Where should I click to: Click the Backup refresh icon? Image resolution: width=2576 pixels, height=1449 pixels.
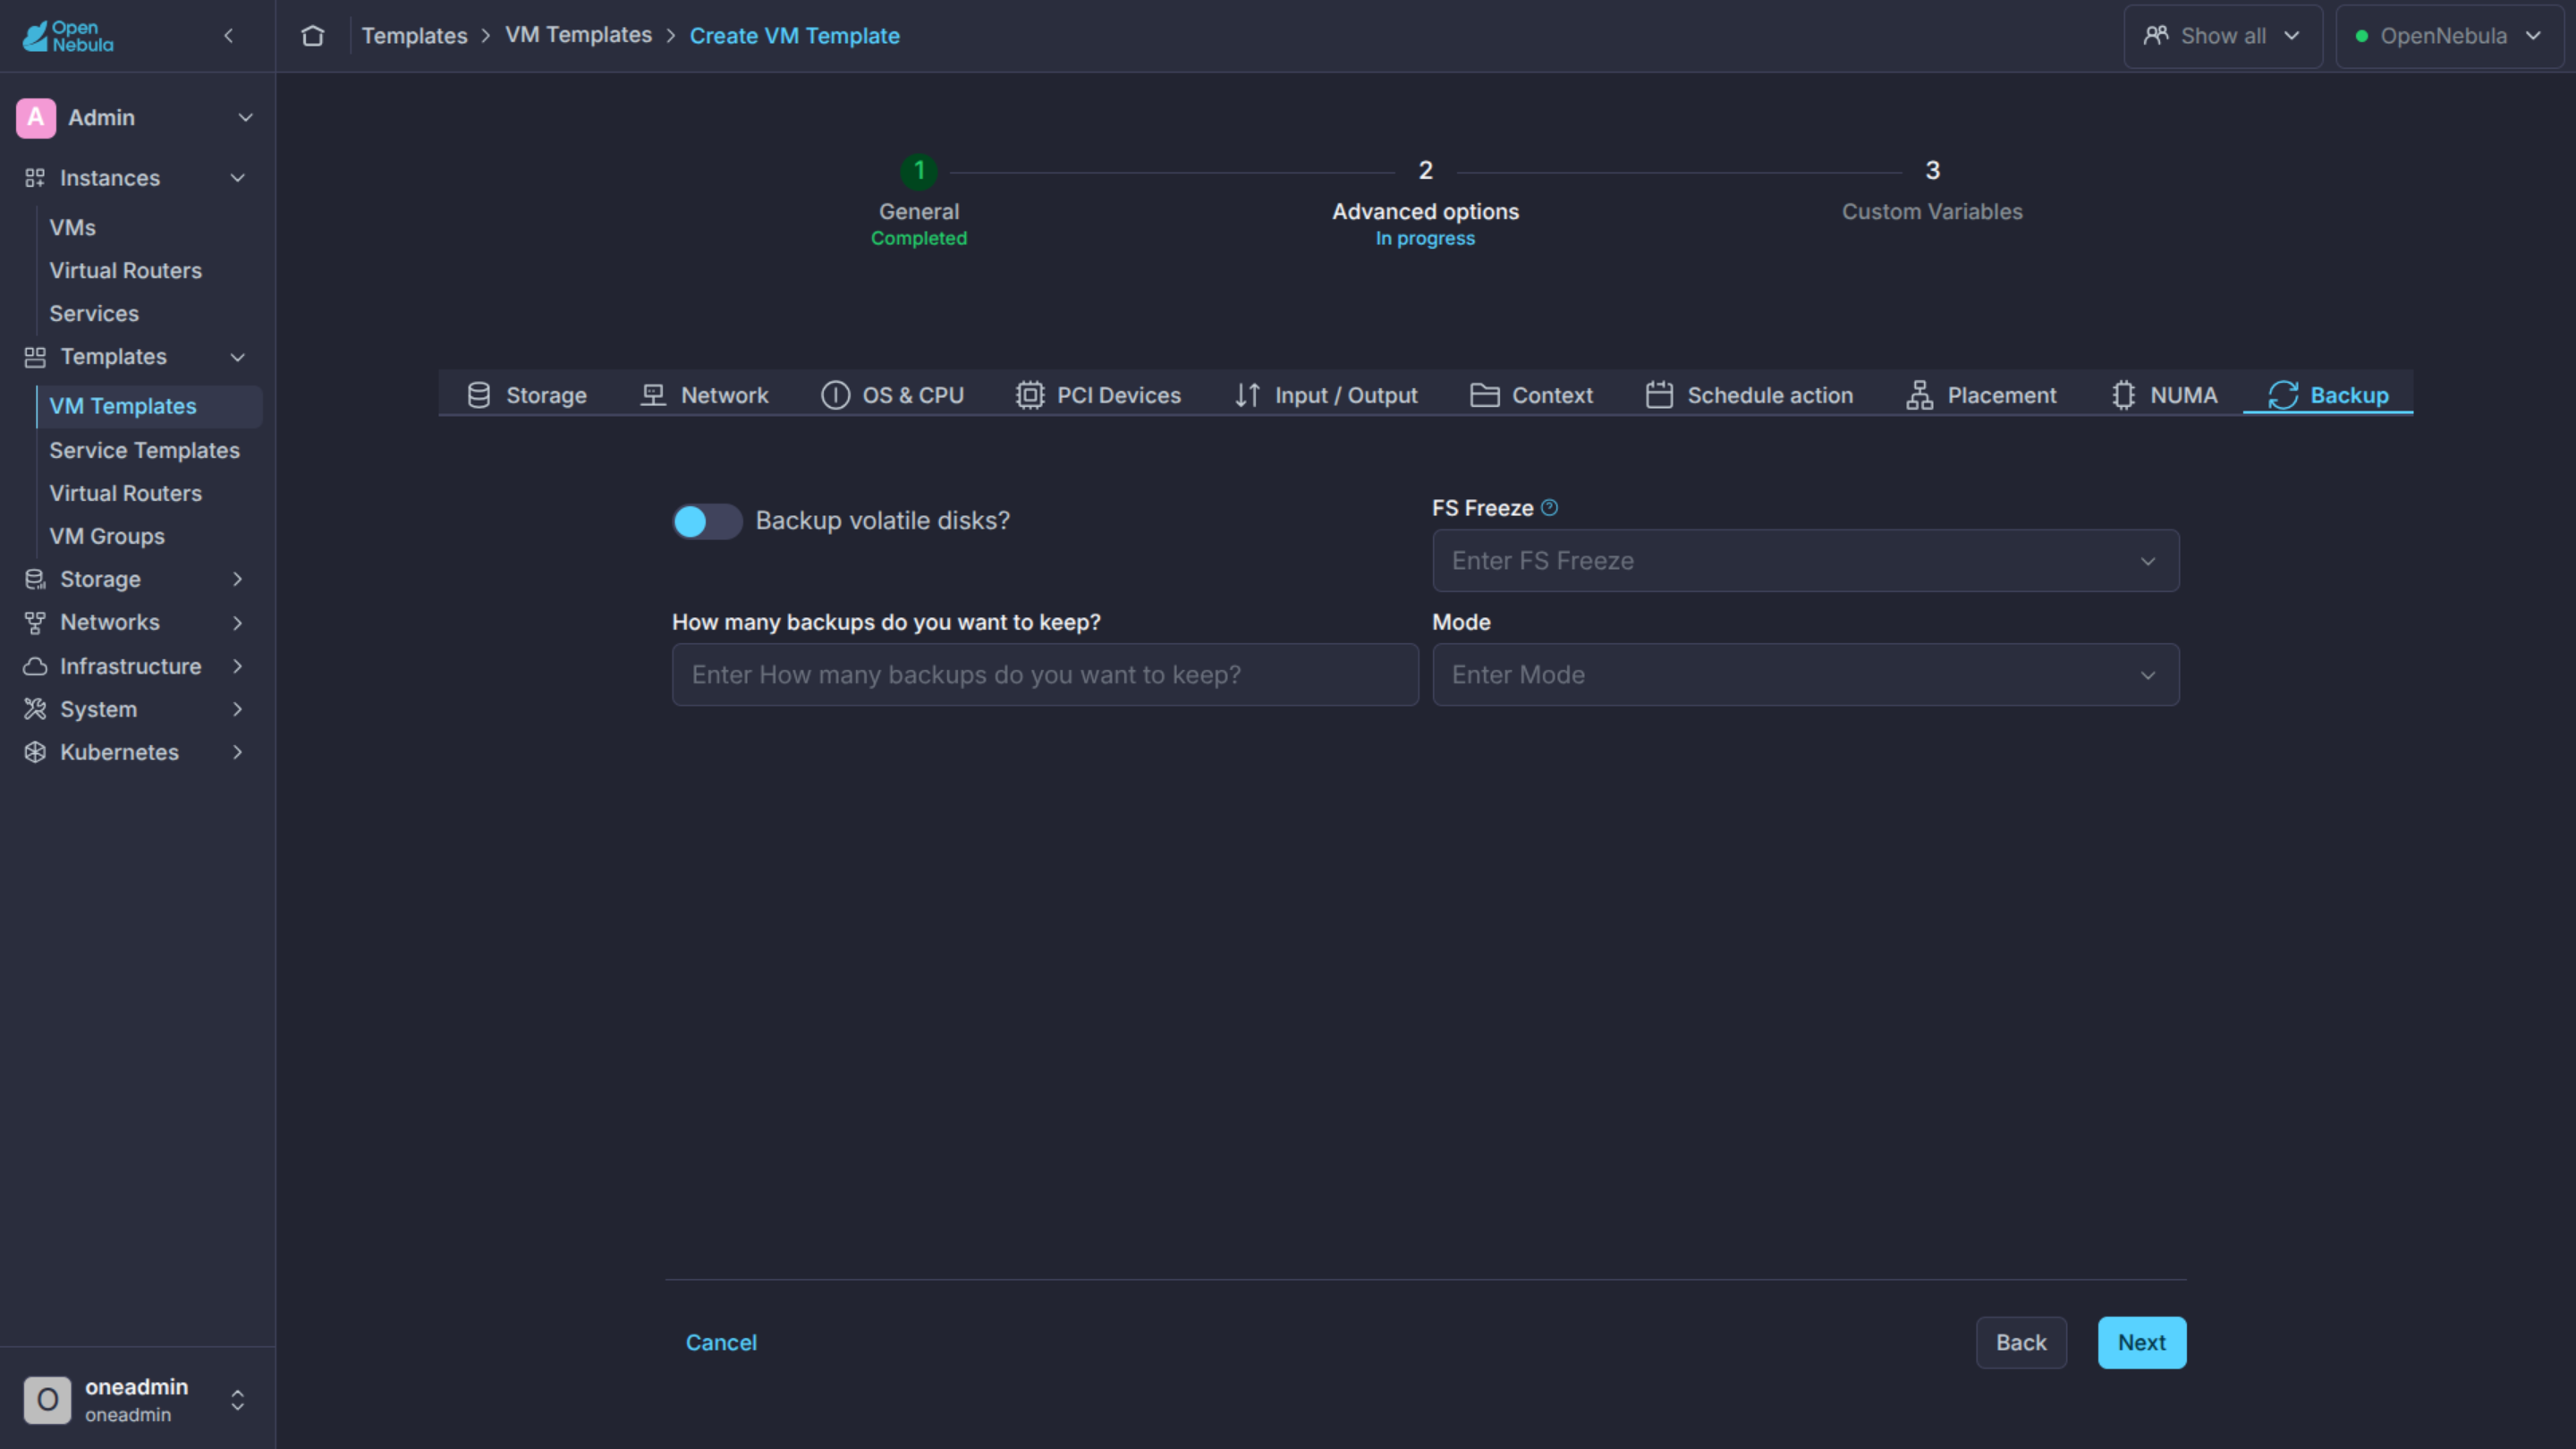2283,395
